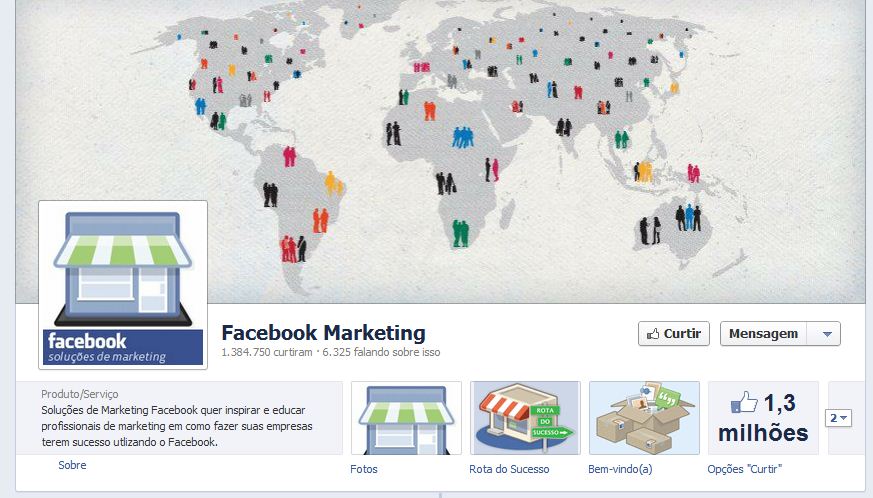The width and height of the screenshot is (873, 498).
Task: Click the 1.384.750 curtiram count
Action: (267, 352)
